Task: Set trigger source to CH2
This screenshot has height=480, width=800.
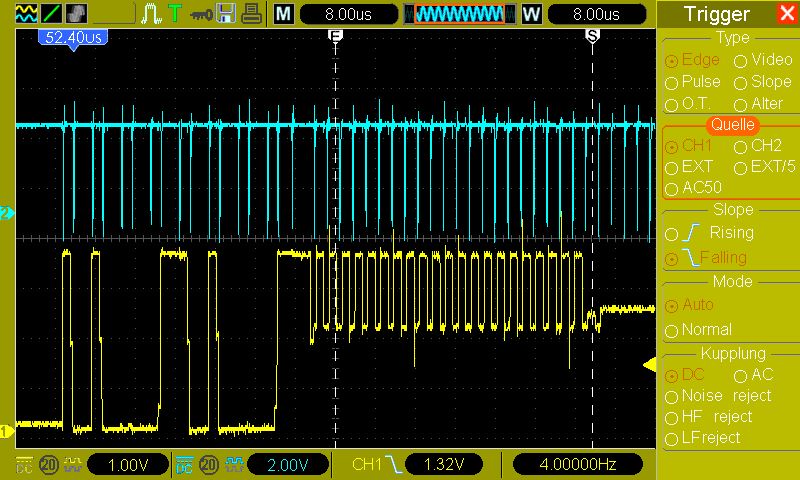Action: point(758,146)
